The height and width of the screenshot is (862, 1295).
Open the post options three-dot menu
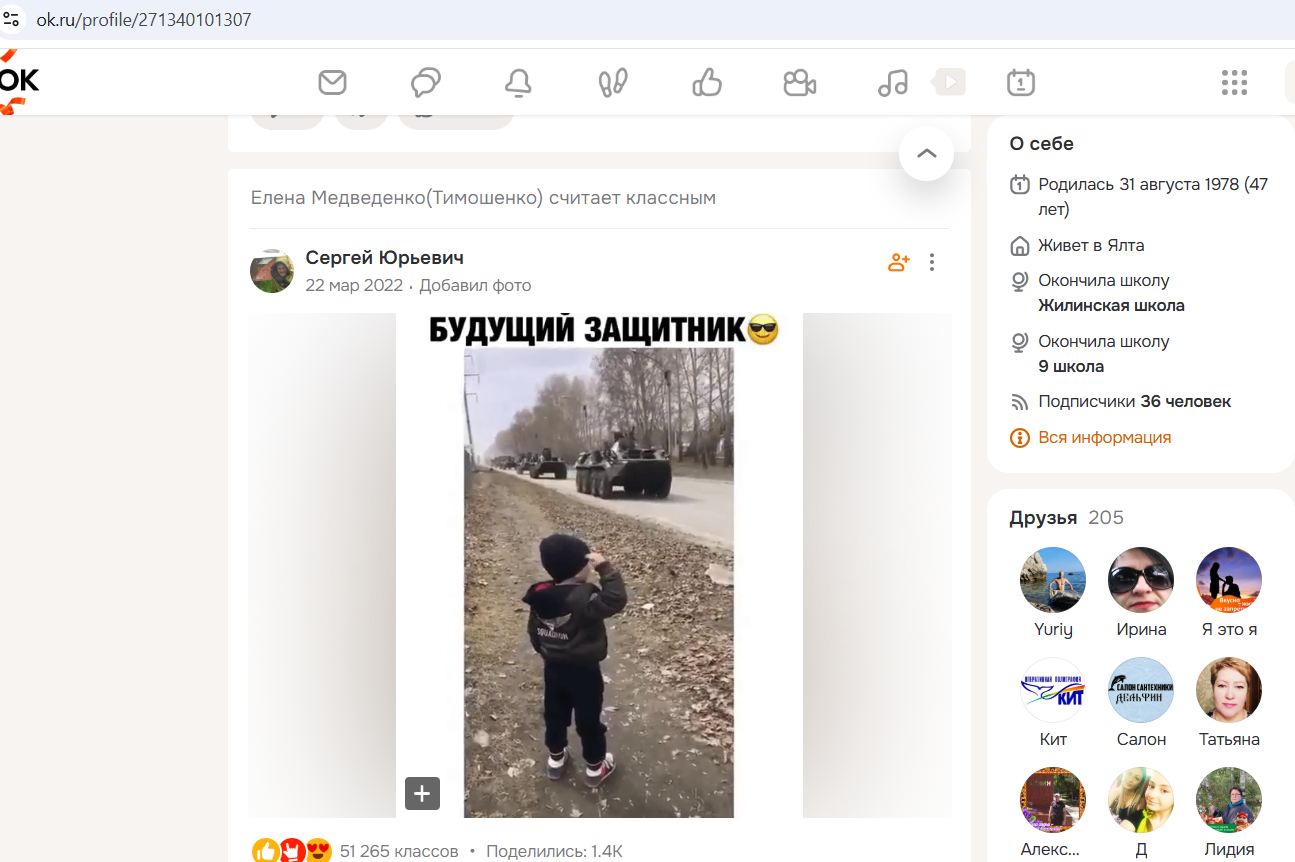point(932,262)
